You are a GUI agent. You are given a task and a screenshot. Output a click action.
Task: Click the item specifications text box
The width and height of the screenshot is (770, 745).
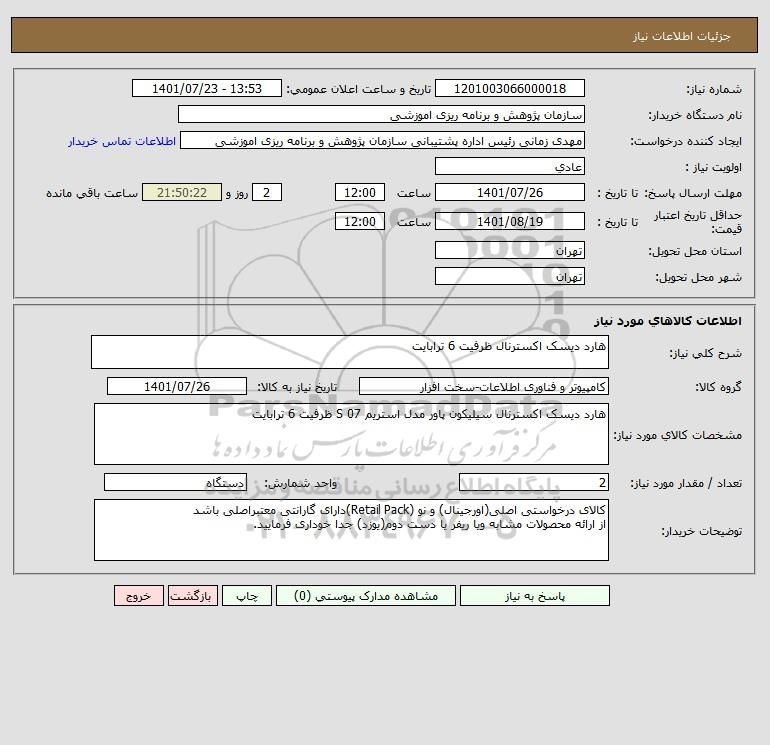351,434
